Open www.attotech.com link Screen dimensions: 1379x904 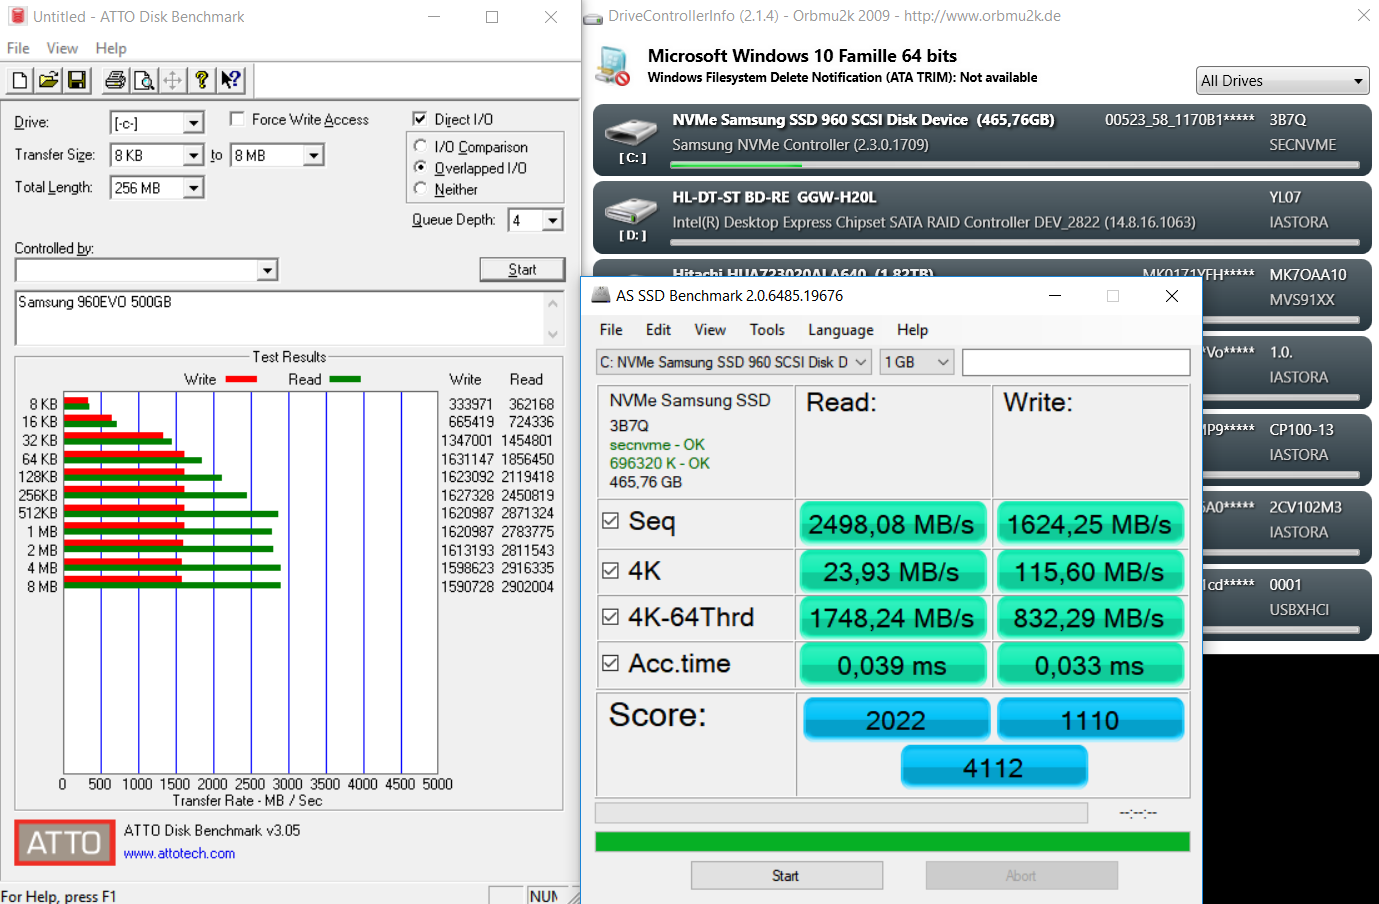click(x=179, y=854)
